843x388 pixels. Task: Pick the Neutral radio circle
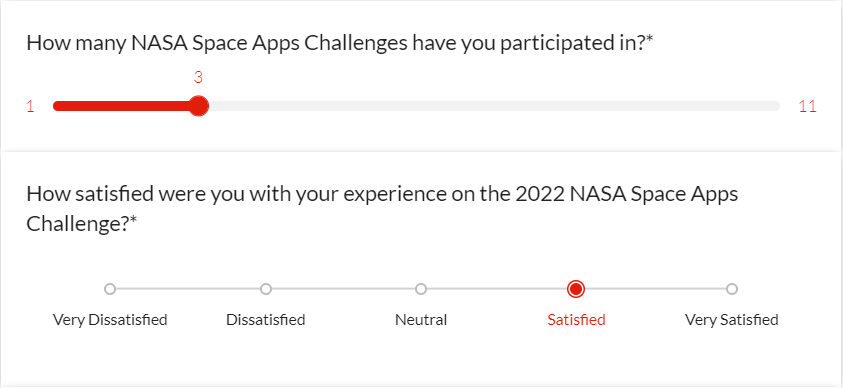[421, 289]
